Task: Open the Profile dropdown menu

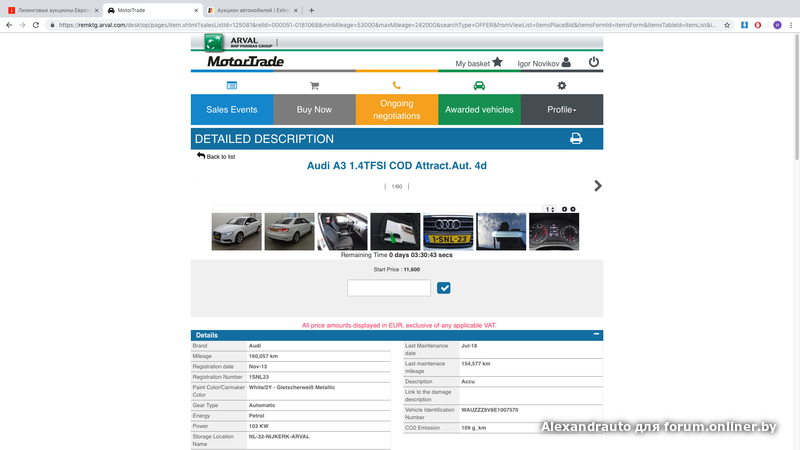Action: pos(562,110)
